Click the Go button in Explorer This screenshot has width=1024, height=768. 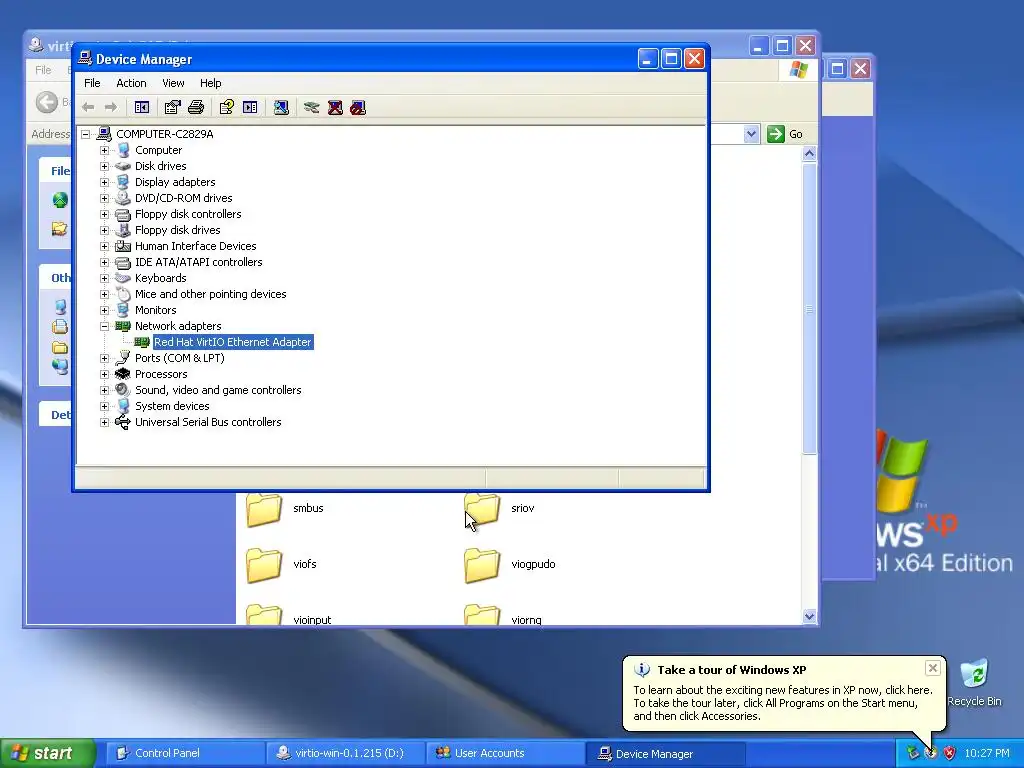(785, 134)
